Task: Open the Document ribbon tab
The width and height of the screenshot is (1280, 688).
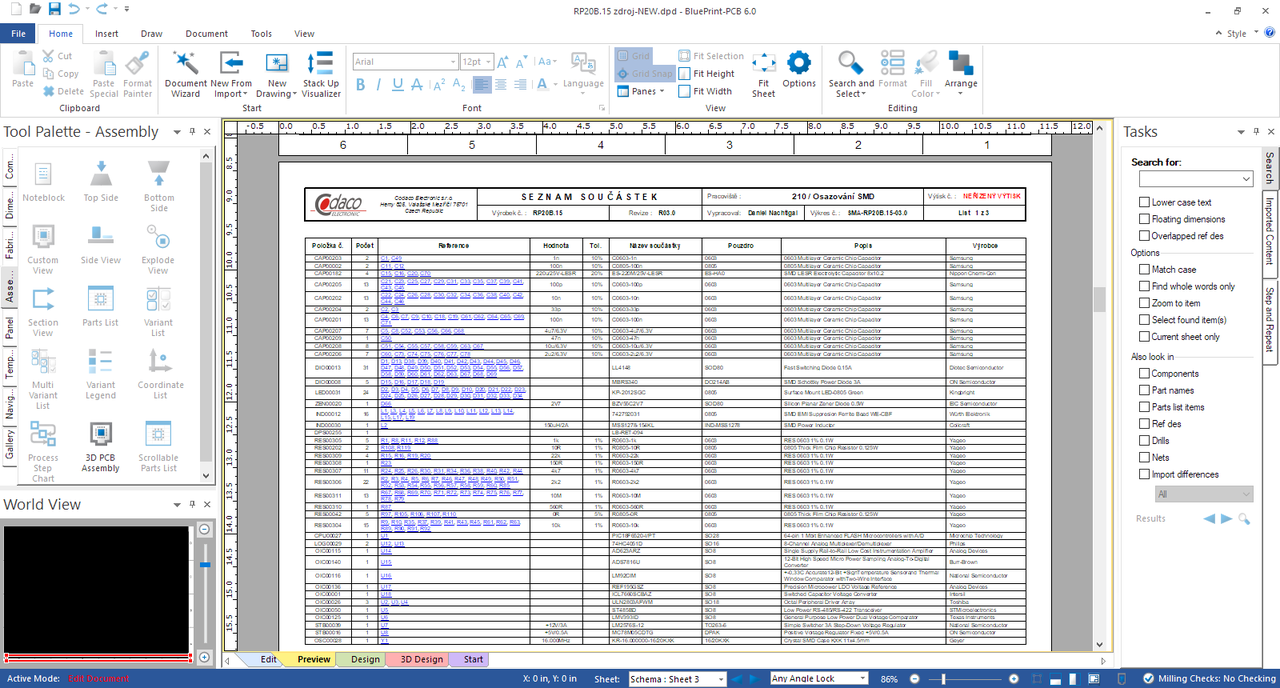Action: click(x=207, y=33)
